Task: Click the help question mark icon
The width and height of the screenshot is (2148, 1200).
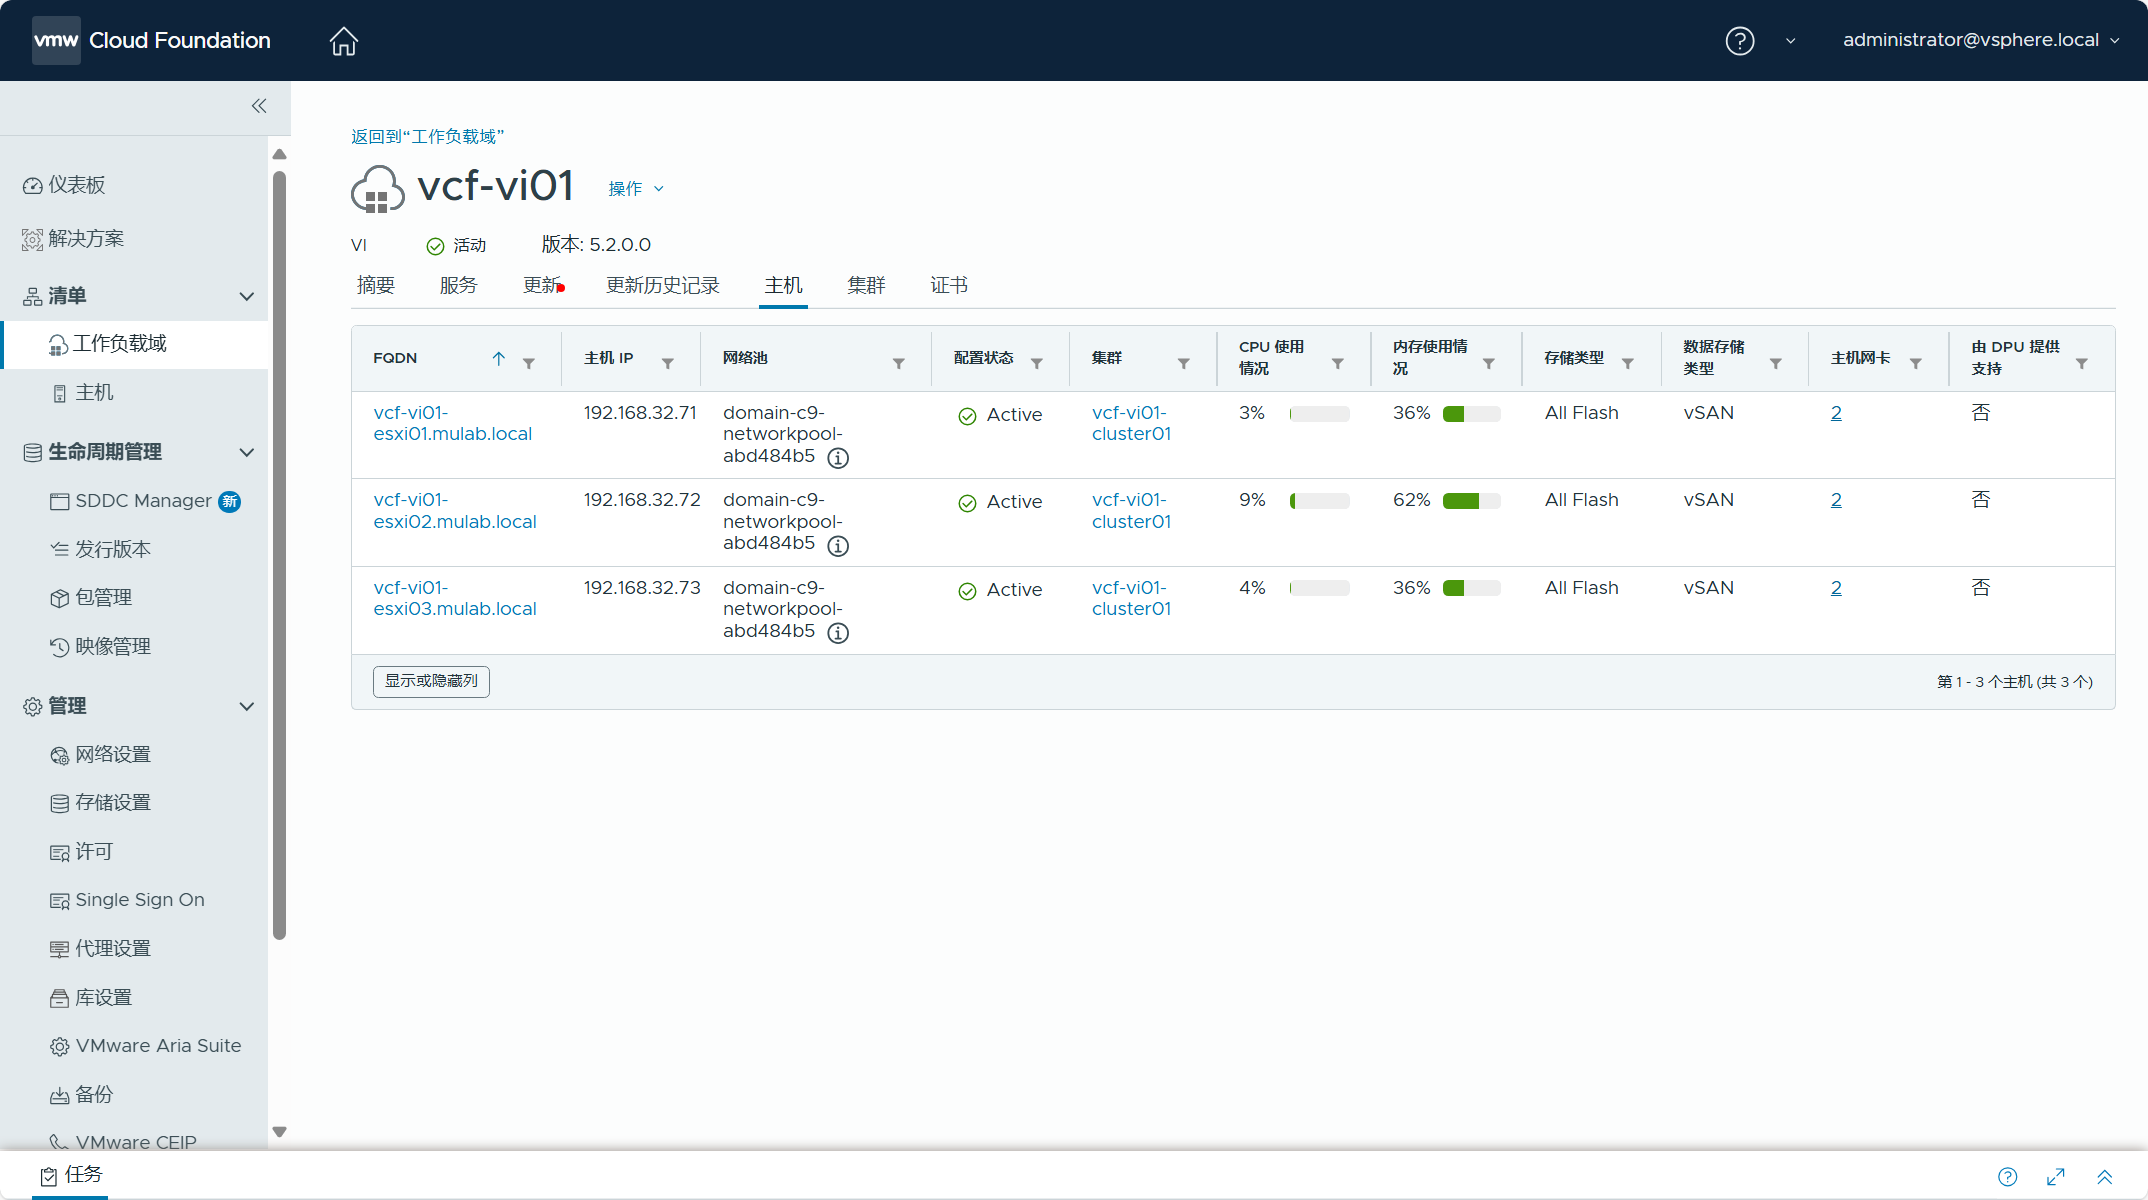Action: [x=1739, y=40]
